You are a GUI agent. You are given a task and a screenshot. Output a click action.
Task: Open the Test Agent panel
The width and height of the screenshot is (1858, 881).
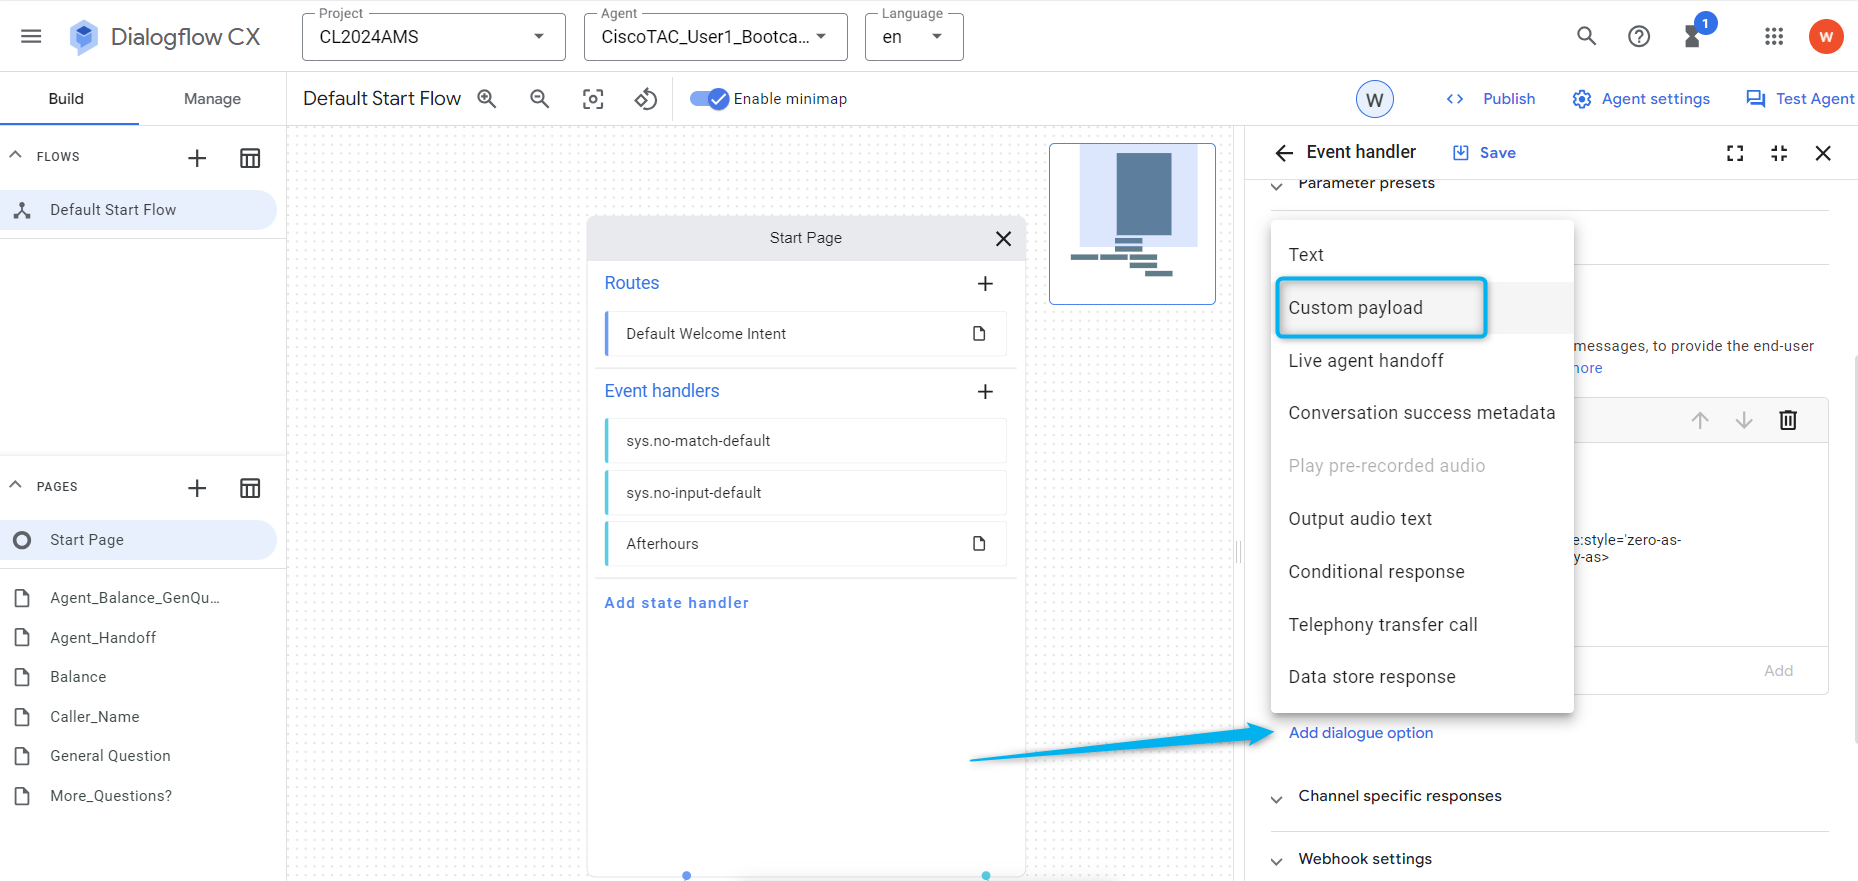tap(1800, 99)
